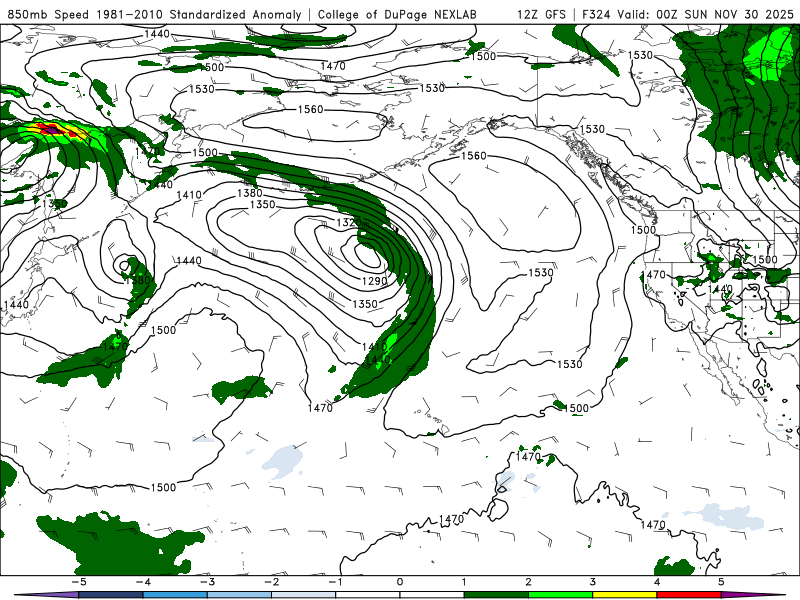Screen dimensions: 800x600
Task: Pick the blue swatch between -4 and -3
Action: (x=175, y=595)
